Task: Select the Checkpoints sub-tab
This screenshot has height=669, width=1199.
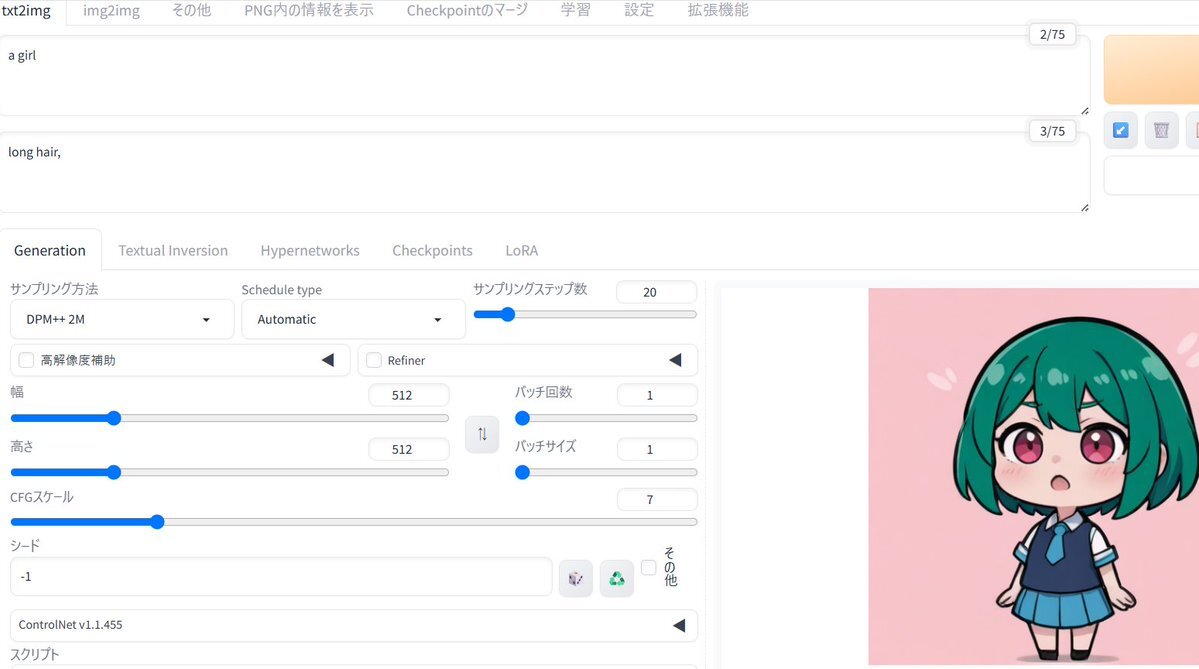Action: coord(432,251)
